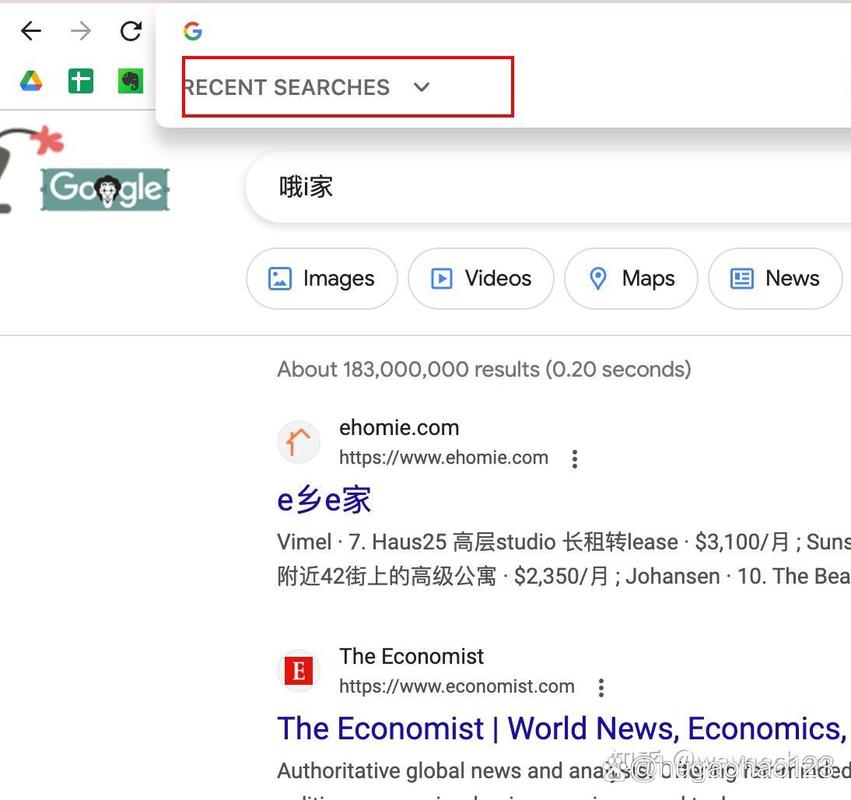Click the Google doodle logo
This screenshot has height=800, width=851.
pyautogui.click(x=105, y=189)
